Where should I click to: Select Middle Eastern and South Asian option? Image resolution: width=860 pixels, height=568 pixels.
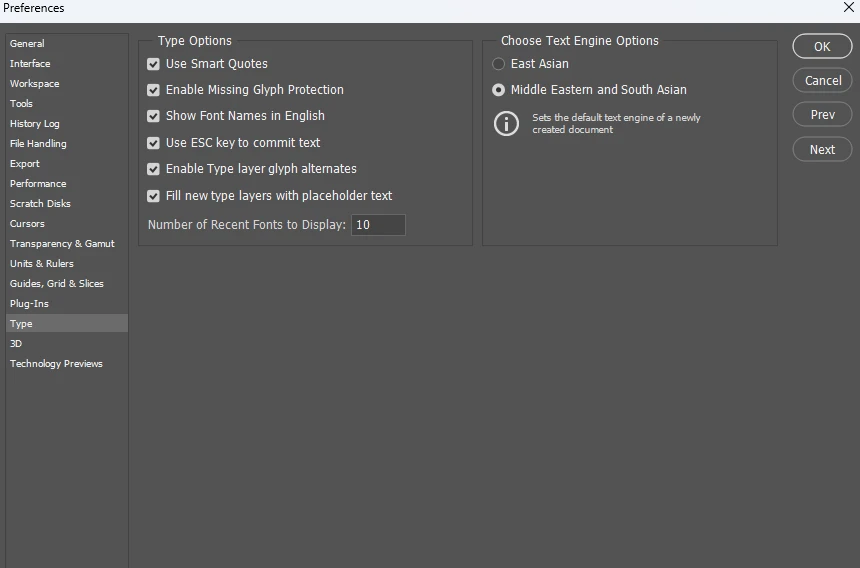click(498, 90)
